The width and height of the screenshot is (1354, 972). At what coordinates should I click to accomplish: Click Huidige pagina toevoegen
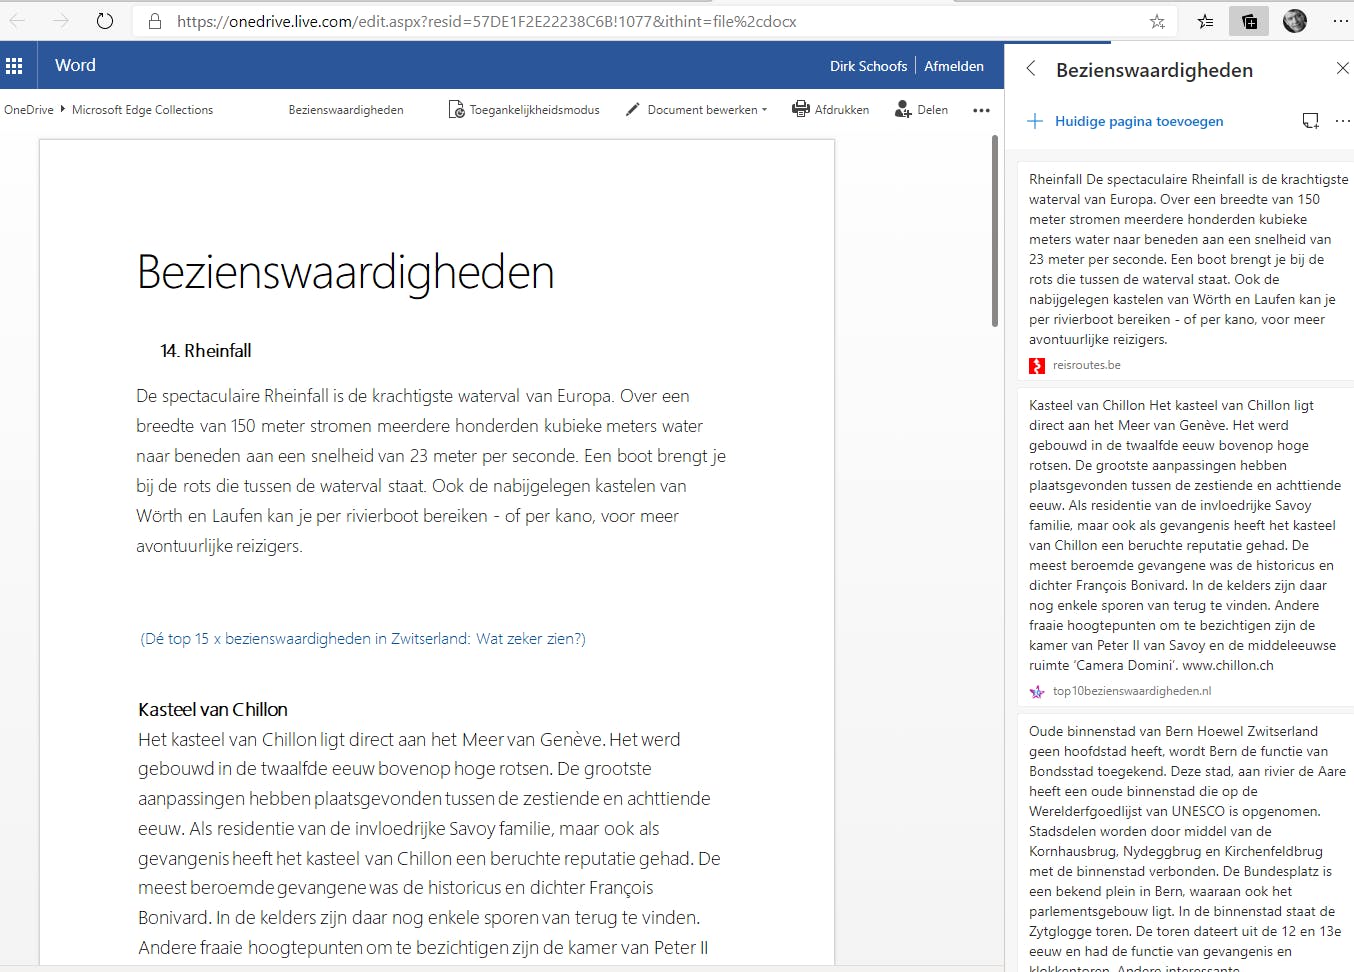coord(1139,121)
